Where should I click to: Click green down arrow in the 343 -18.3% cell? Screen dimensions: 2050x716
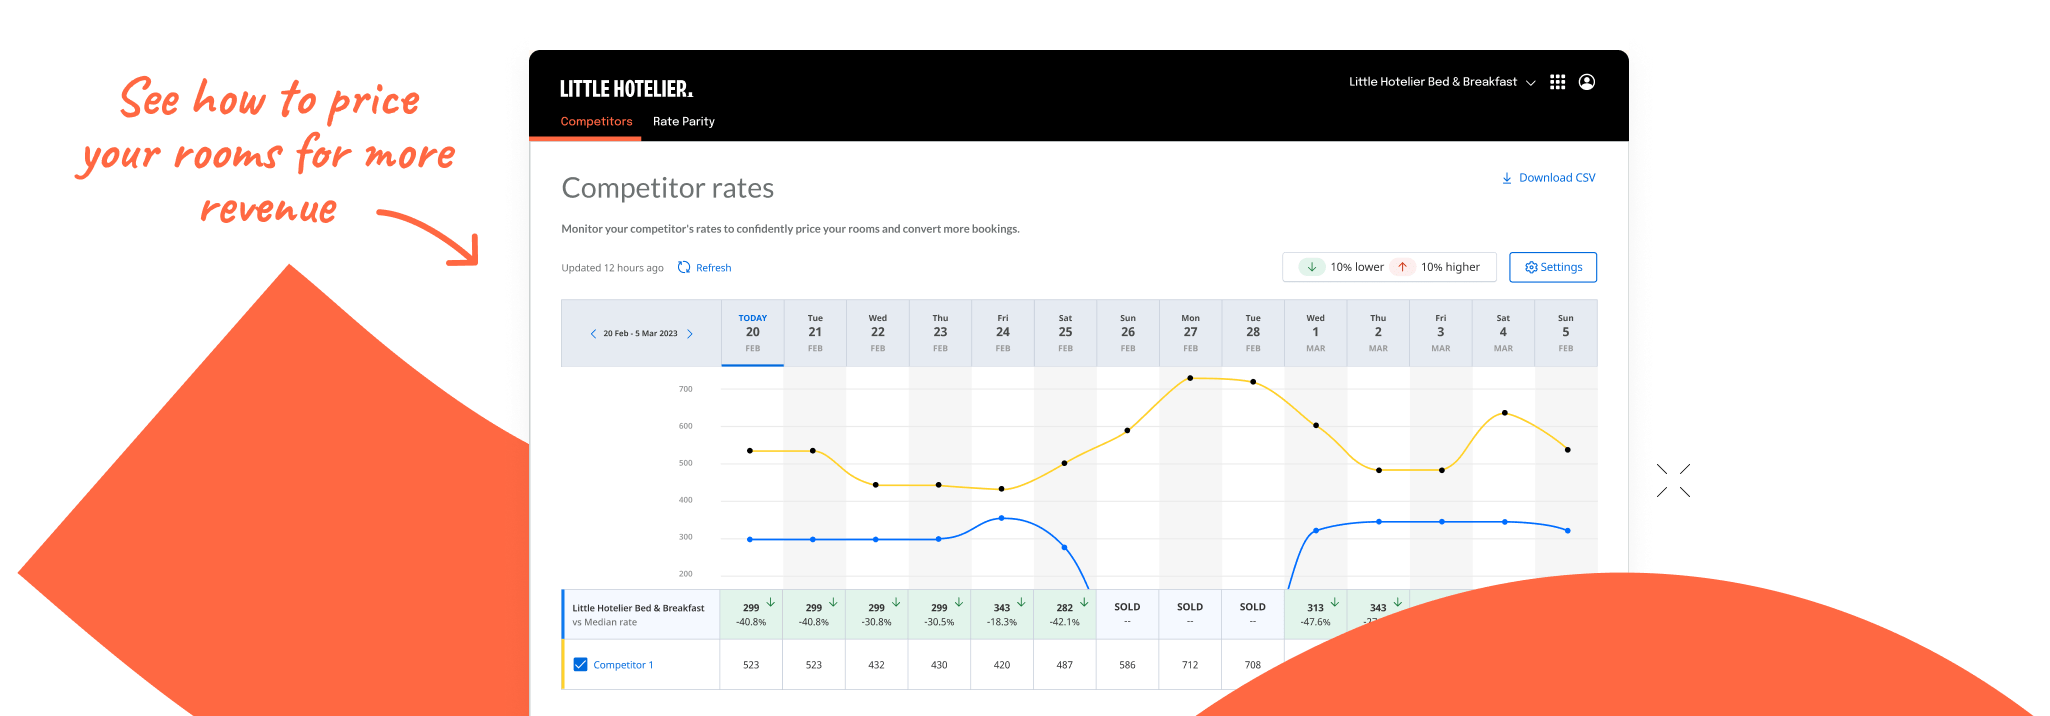coord(1021,602)
